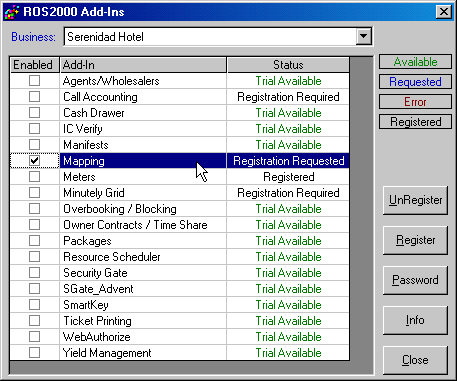The height and width of the screenshot is (381, 457).
Task: Select the highlighted Mapping add-in name
Action: [x=84, y=161]
